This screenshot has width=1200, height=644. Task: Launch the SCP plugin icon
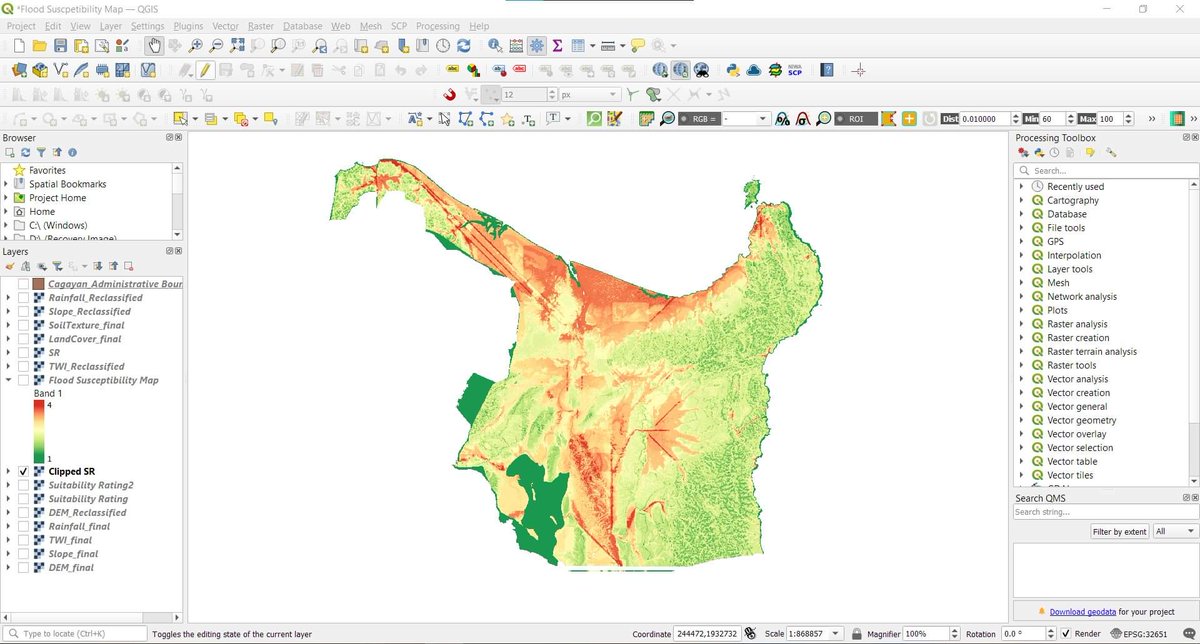[795, 70]
